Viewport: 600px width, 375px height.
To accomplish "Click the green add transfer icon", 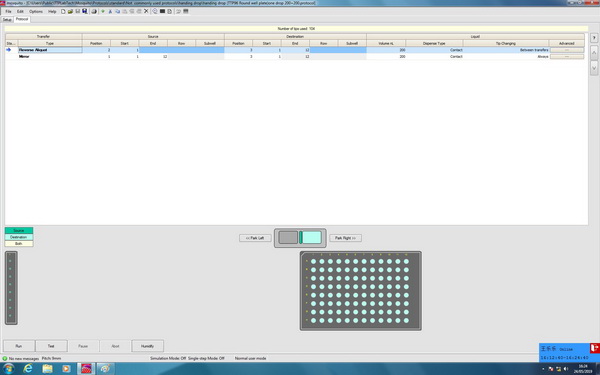I will click(103, 11).
